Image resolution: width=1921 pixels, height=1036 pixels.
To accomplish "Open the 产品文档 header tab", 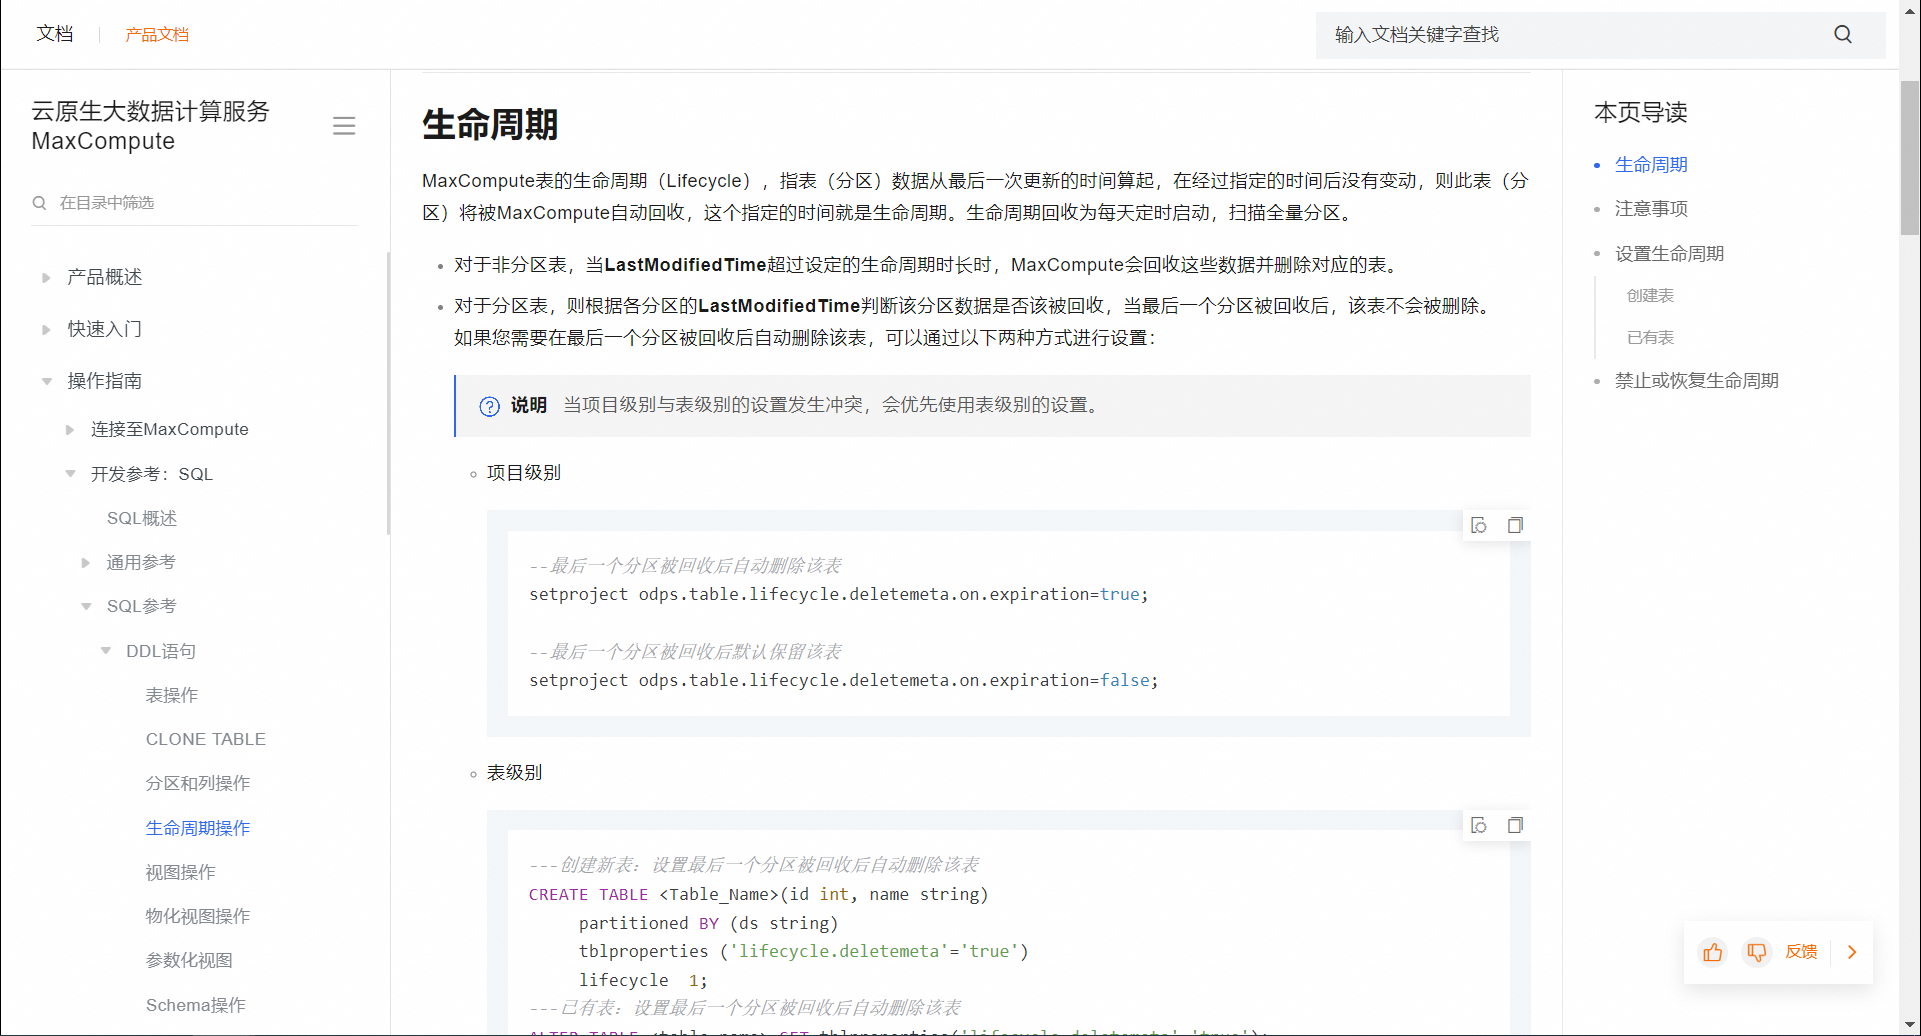I will (157, 35).
